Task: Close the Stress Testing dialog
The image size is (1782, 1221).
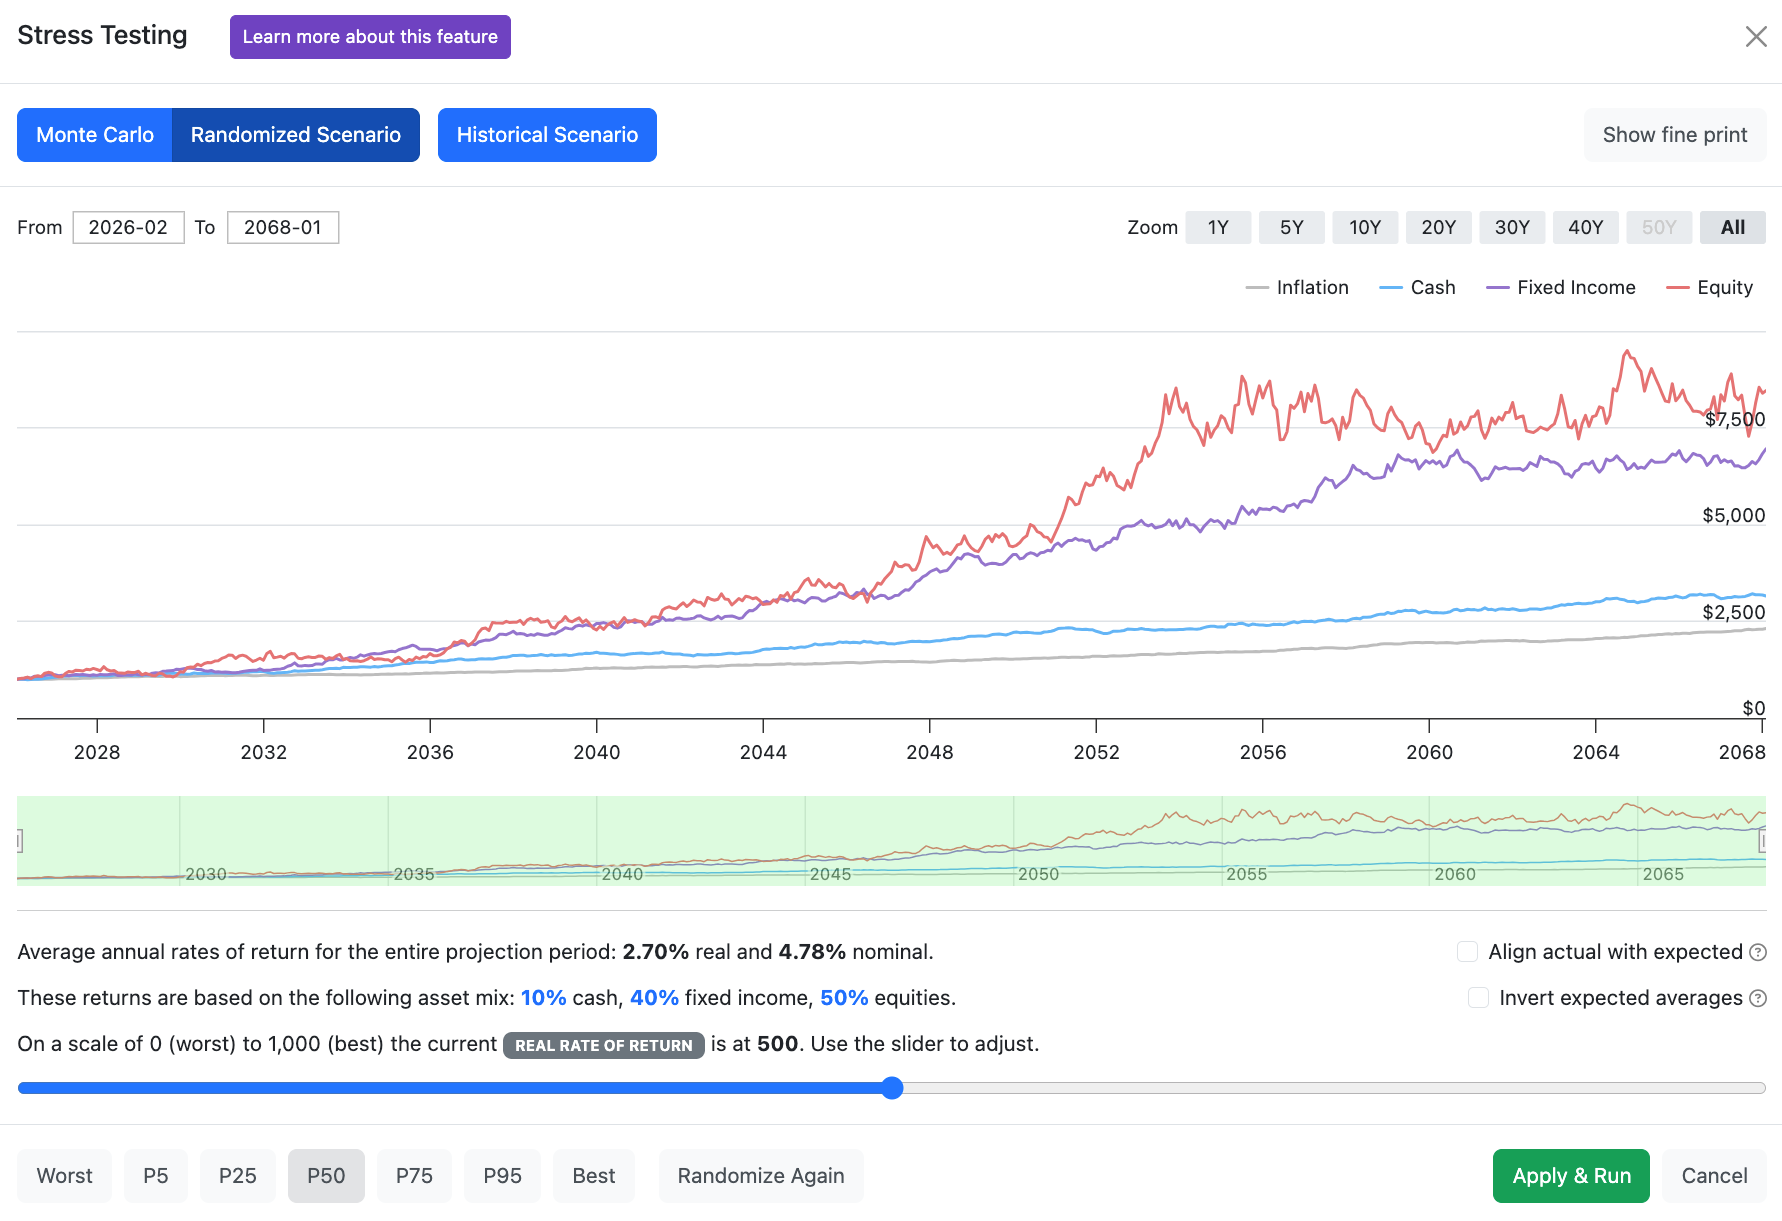Action: (x=1756, y=37)
